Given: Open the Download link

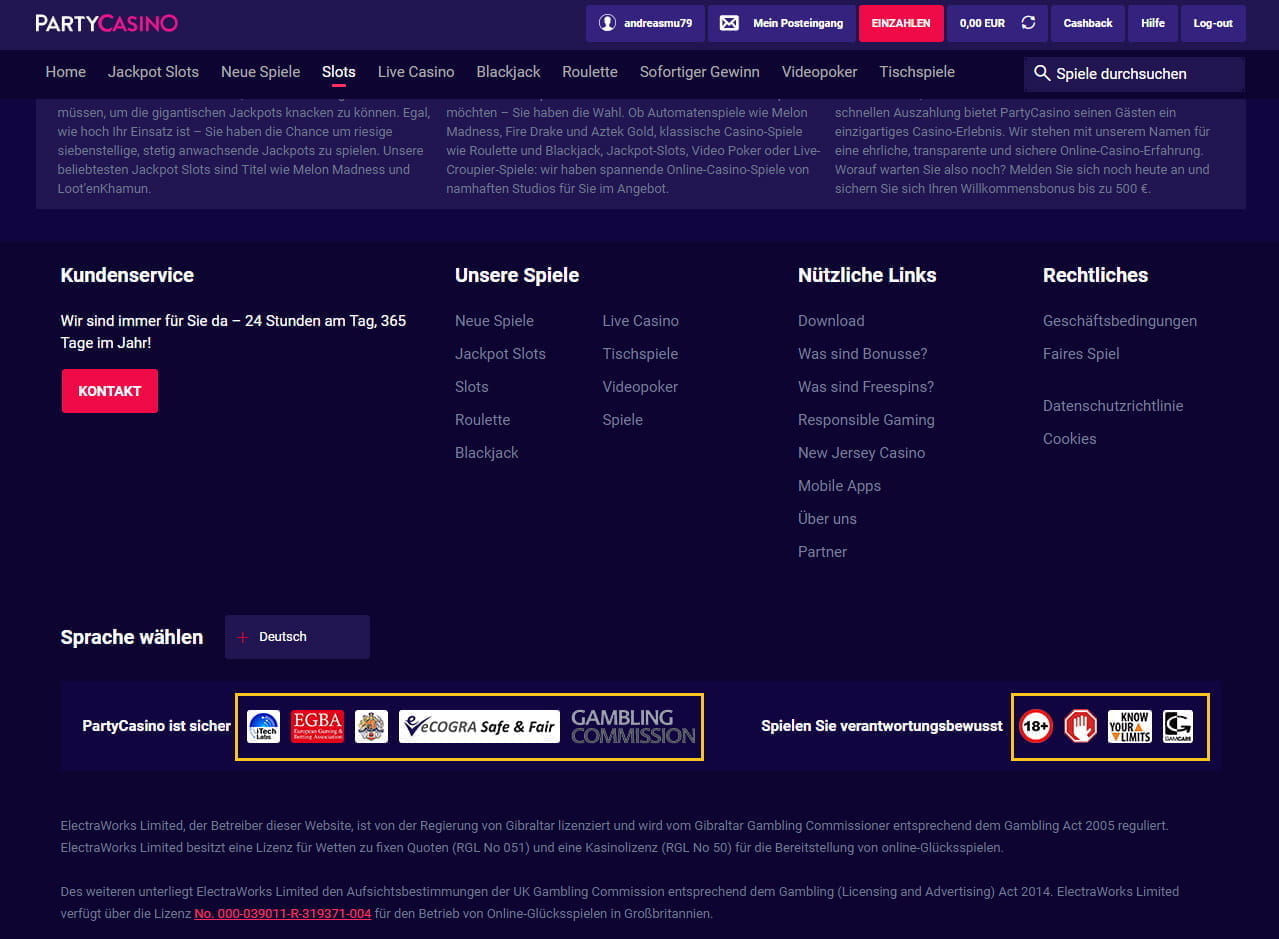Looking at the screenshot, I should 831,321.
